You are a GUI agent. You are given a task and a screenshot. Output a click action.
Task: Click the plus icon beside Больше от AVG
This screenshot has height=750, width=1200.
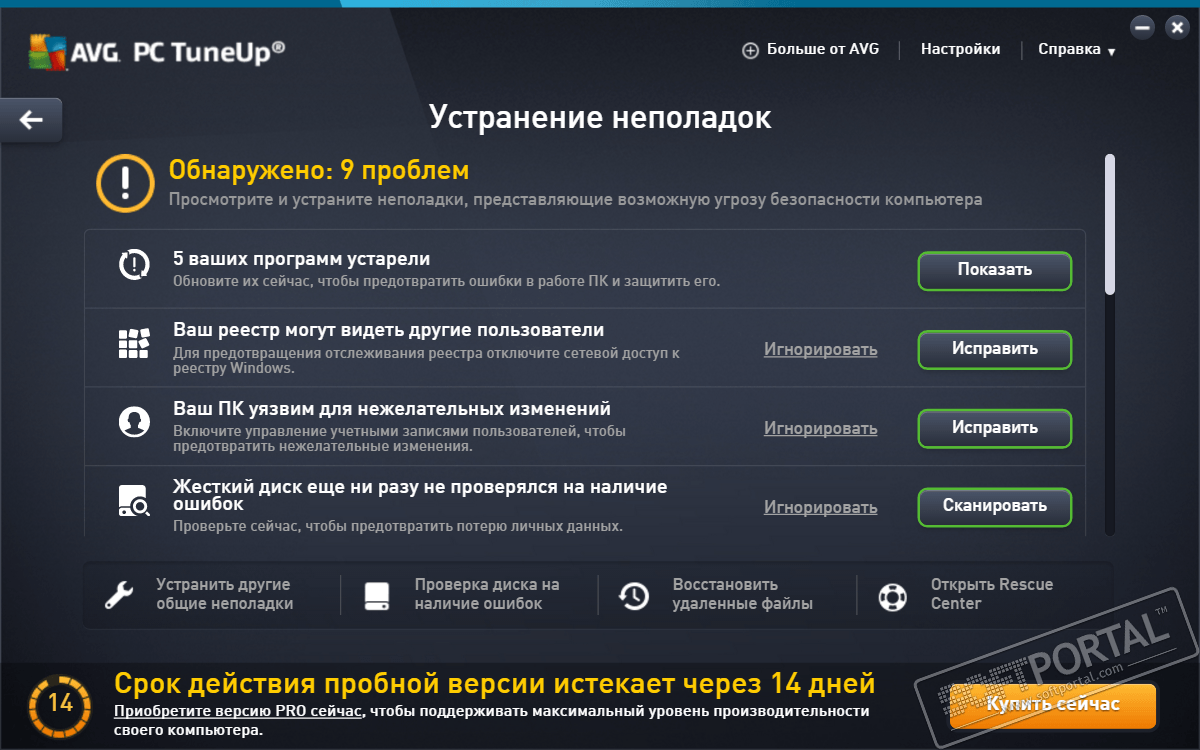(x=750, y=50)
